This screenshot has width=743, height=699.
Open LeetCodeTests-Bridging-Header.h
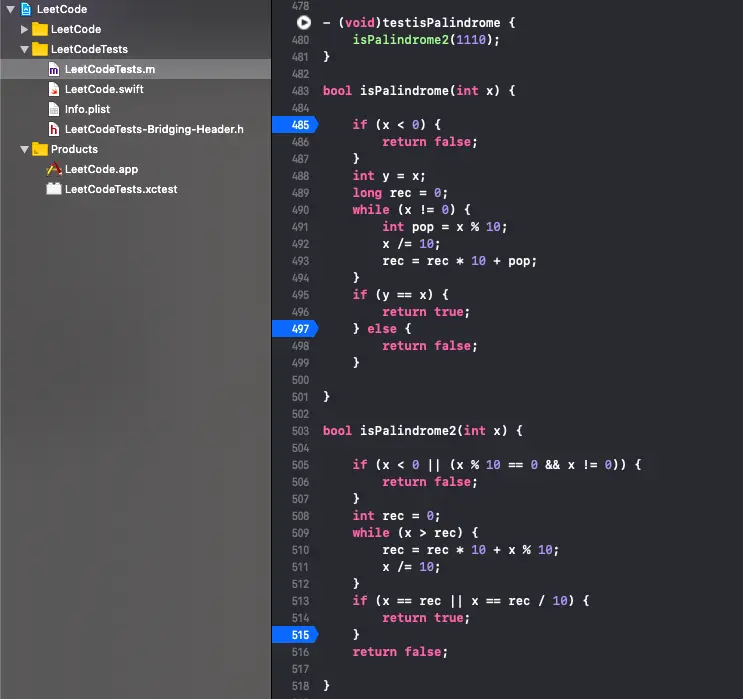(x=154, y=129)
